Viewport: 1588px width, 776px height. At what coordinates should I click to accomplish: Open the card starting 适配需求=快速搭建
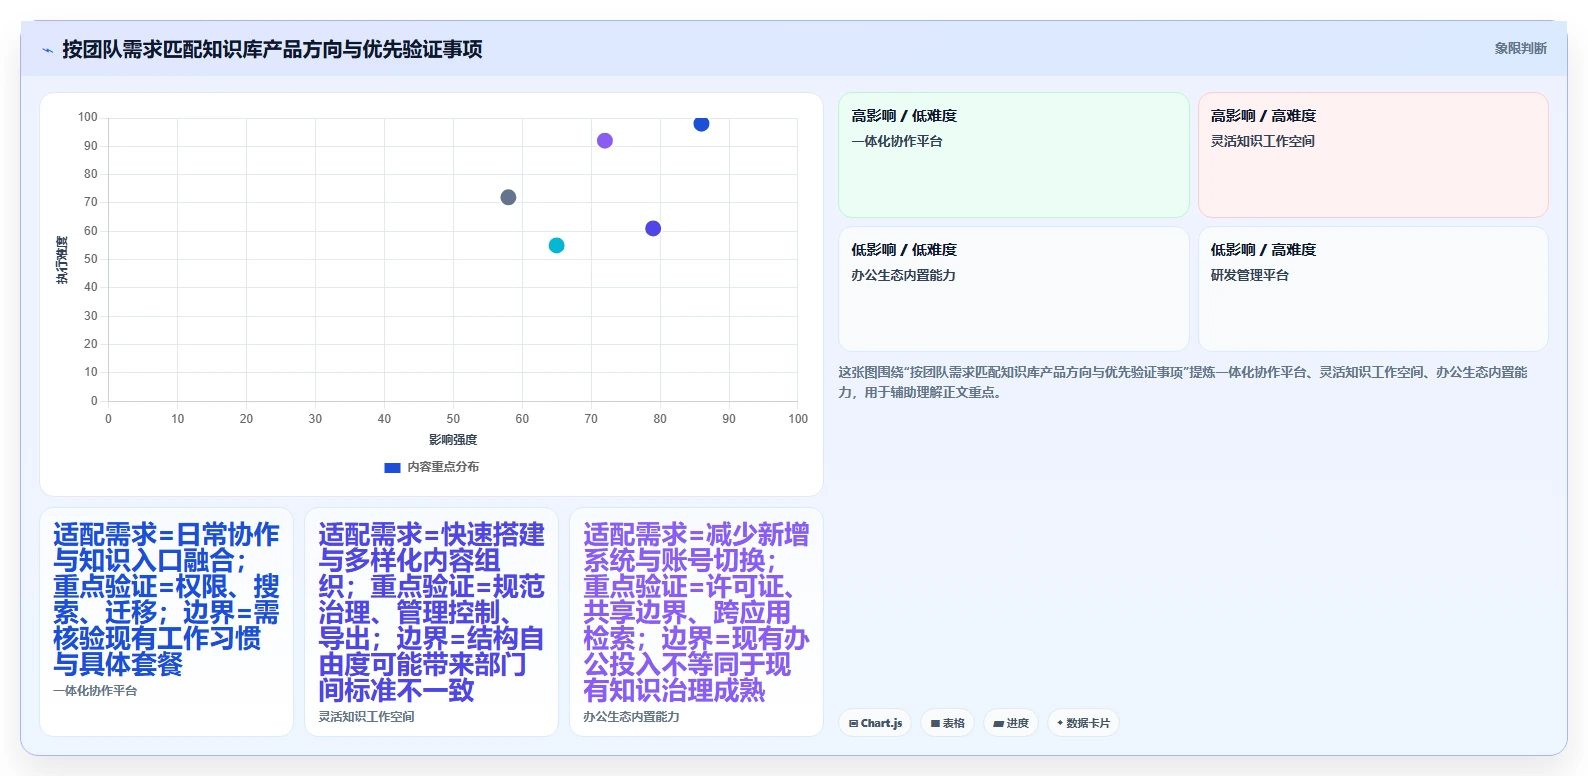[x=431, y=622]
